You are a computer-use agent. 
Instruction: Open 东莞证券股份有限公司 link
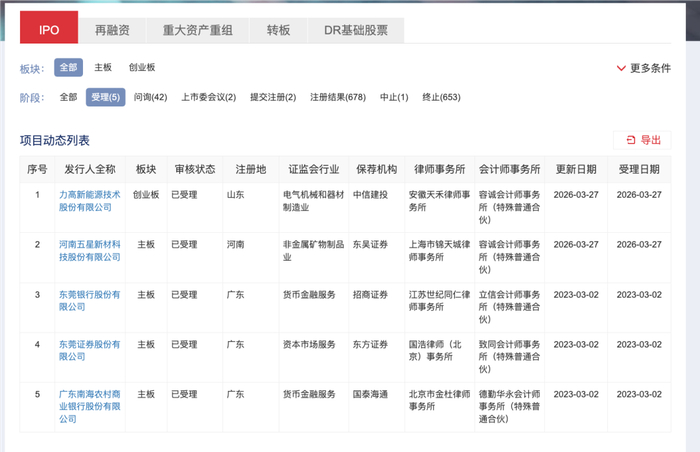90,351
